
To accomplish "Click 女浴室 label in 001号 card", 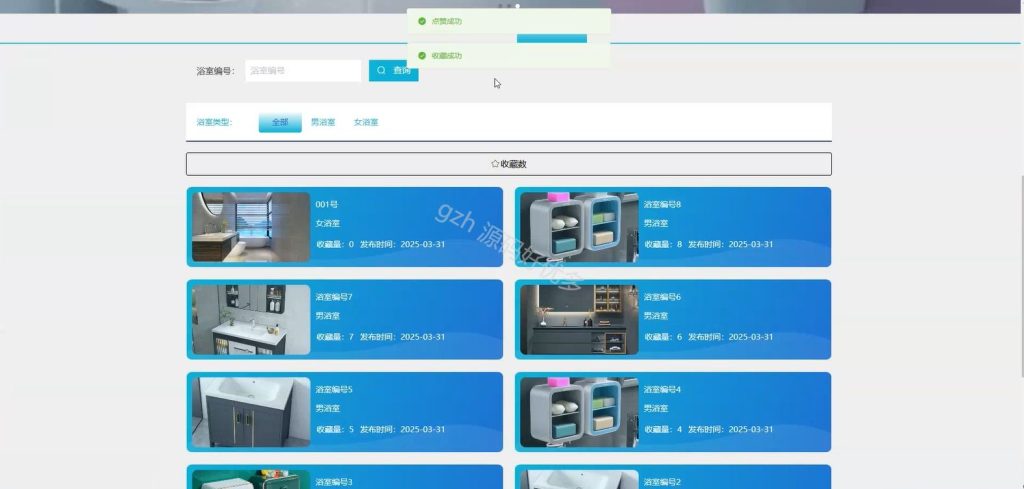I will pyautogui.click(x=328, y=223).
